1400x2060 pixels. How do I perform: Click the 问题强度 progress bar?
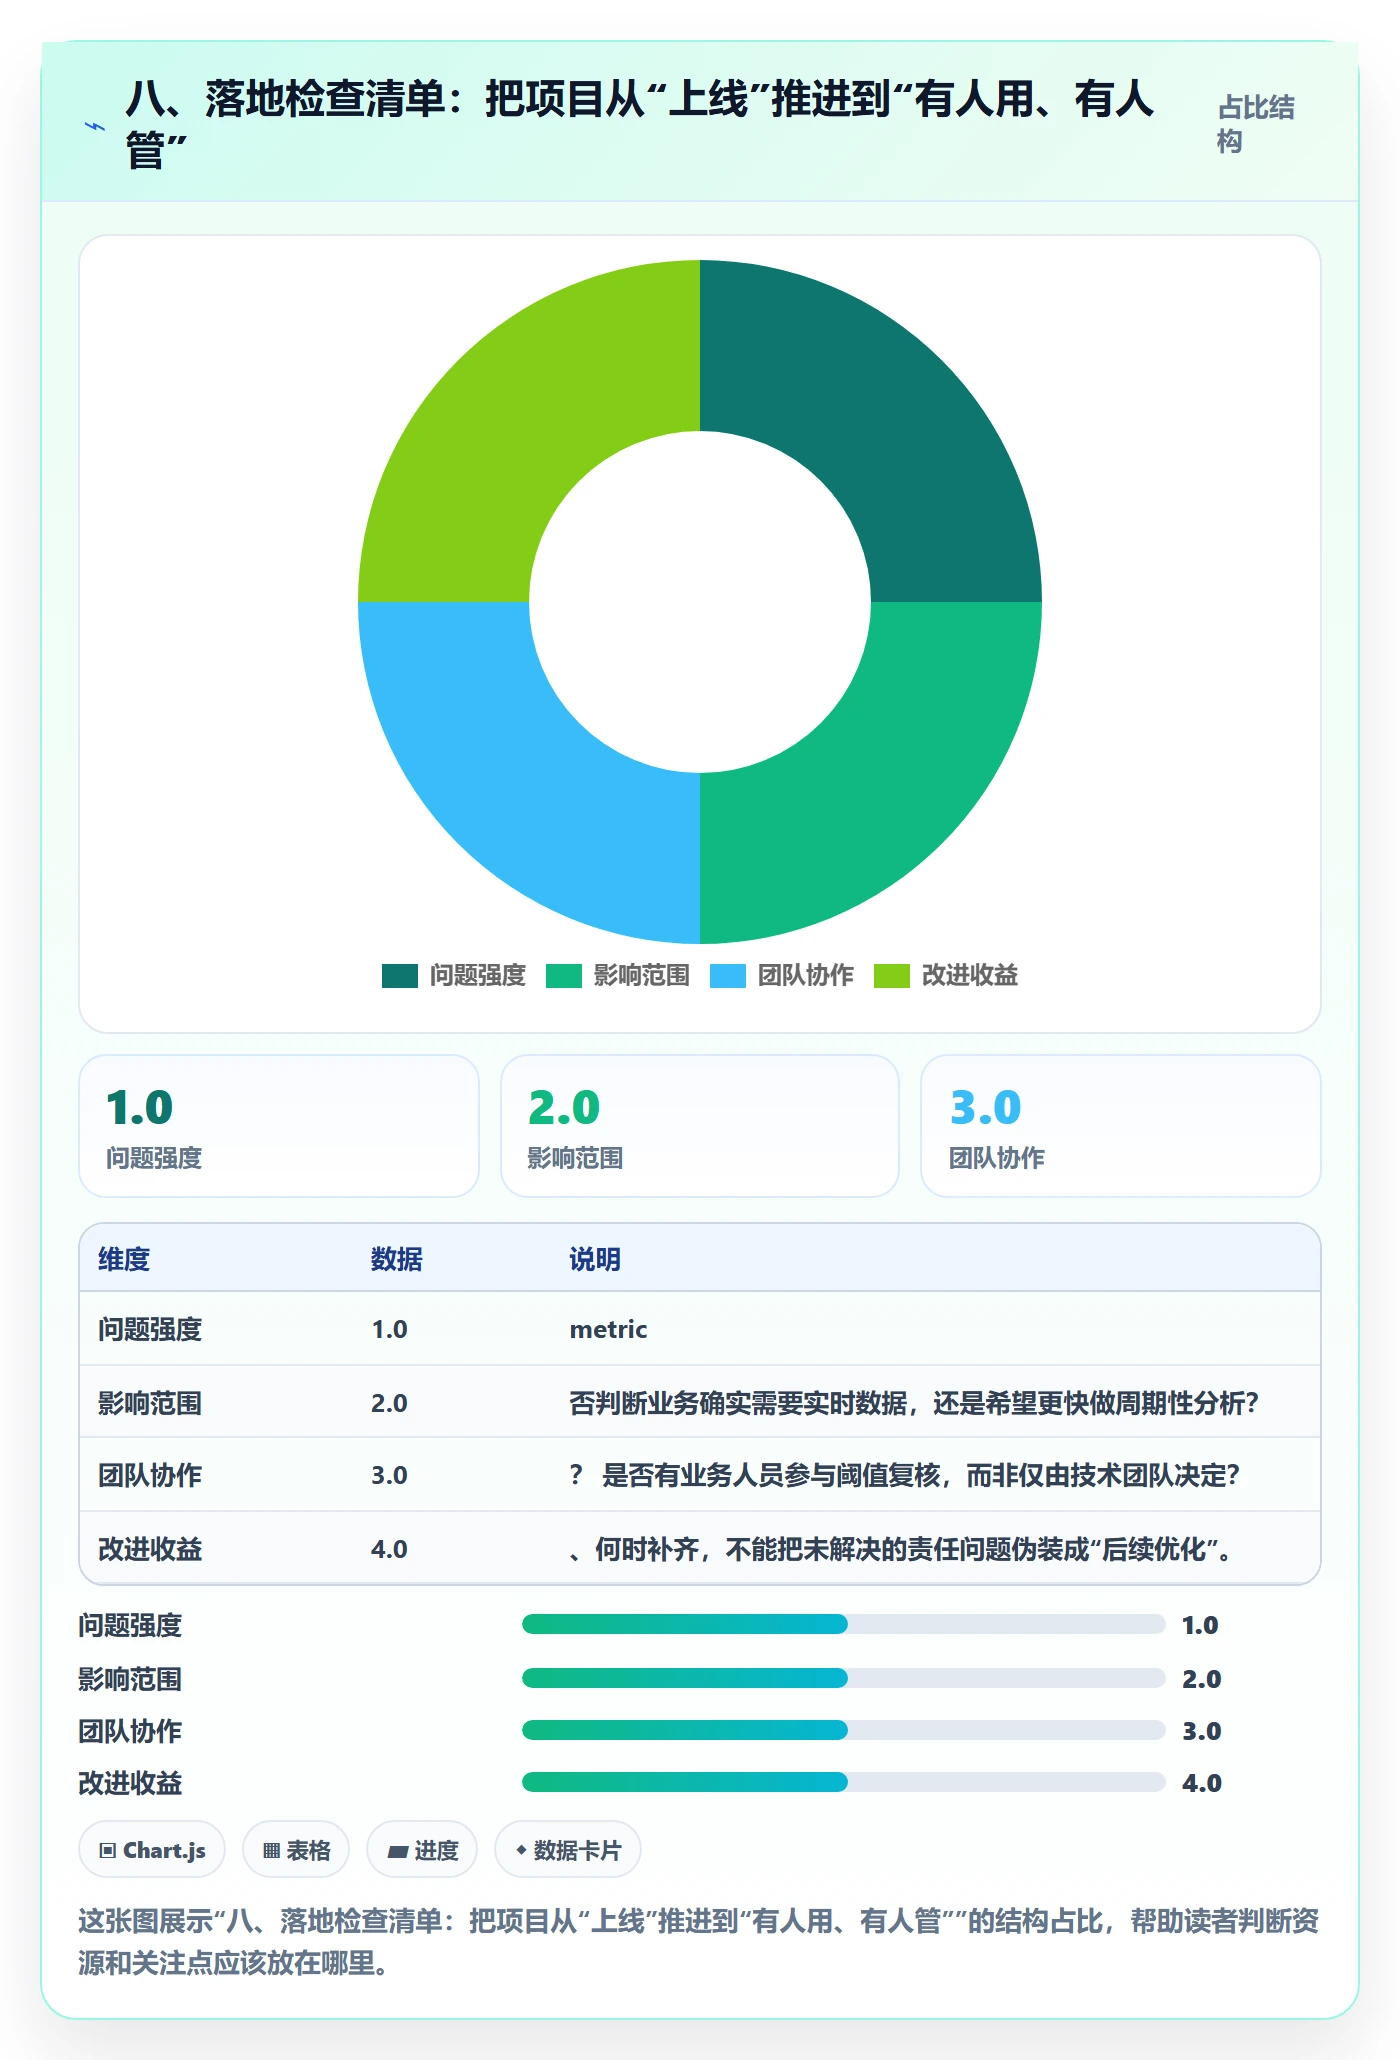[x=844, y=1624]
